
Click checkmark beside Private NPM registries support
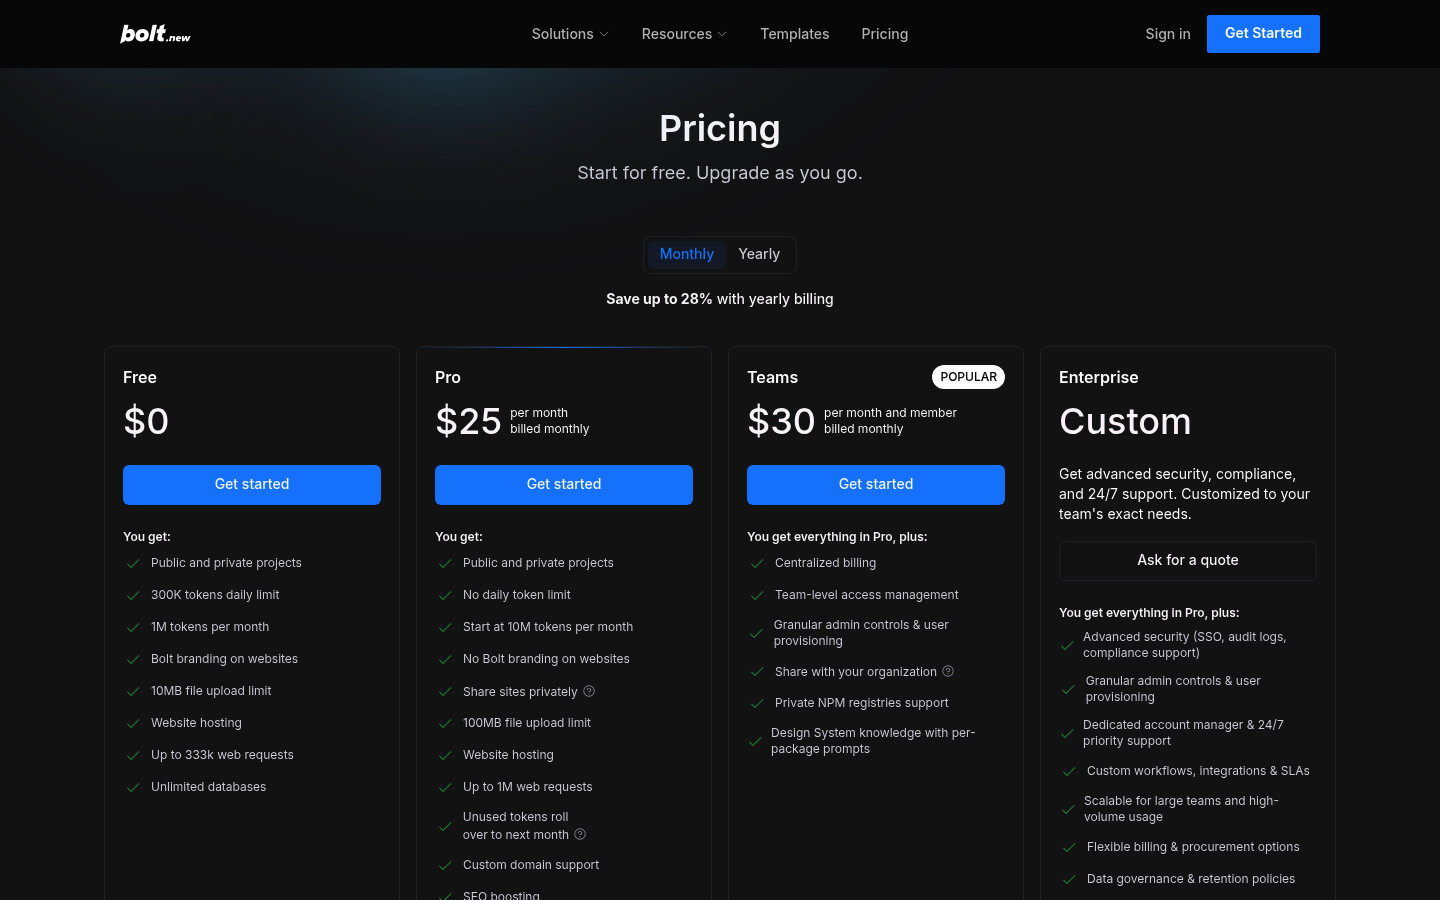click(757, 703)
